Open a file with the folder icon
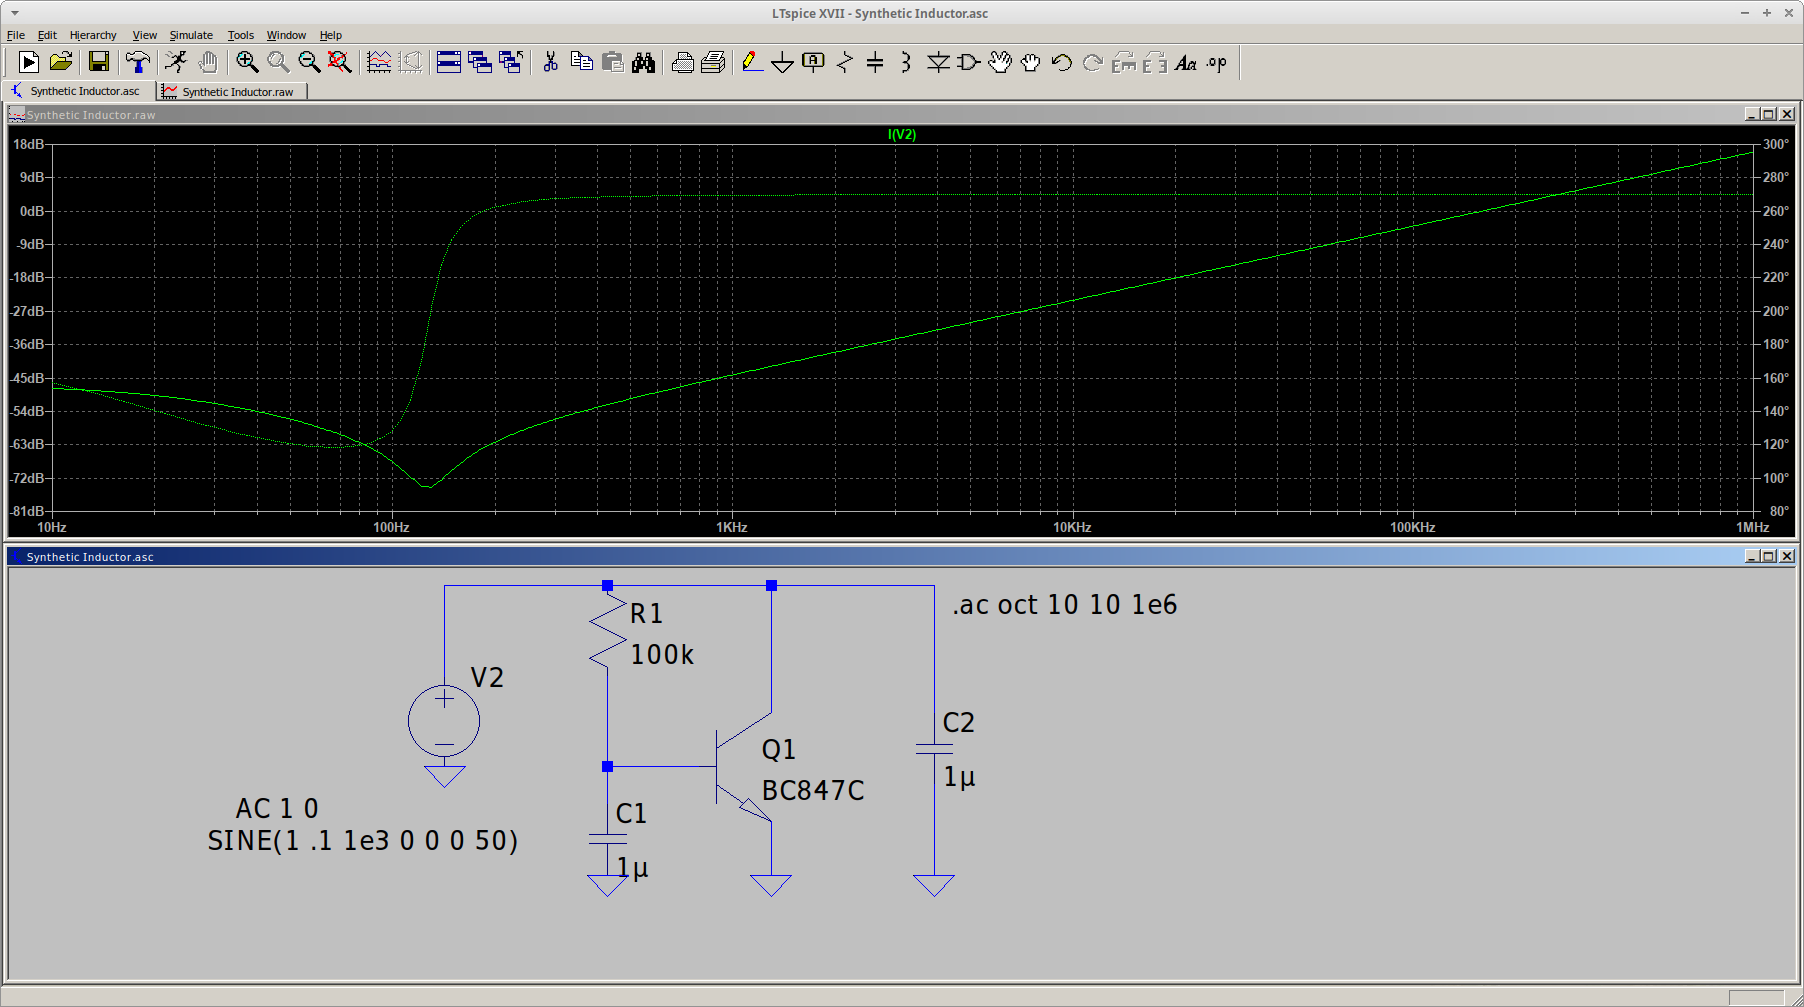Viewport: 1804px width, 1007px height. coord(61,62)
